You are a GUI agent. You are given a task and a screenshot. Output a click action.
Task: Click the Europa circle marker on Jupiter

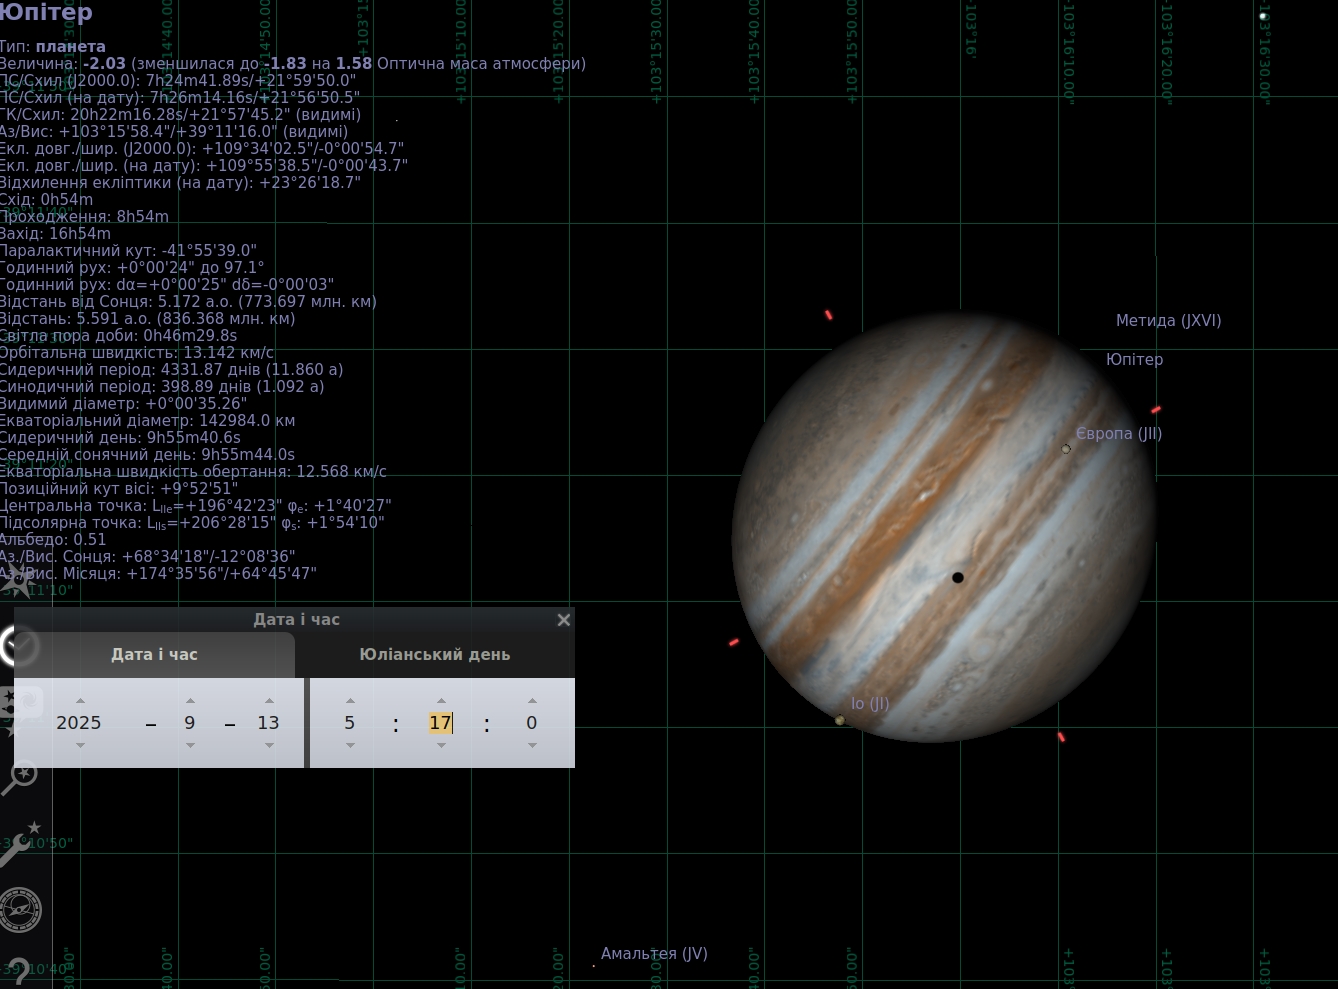tap(1066, 449)
